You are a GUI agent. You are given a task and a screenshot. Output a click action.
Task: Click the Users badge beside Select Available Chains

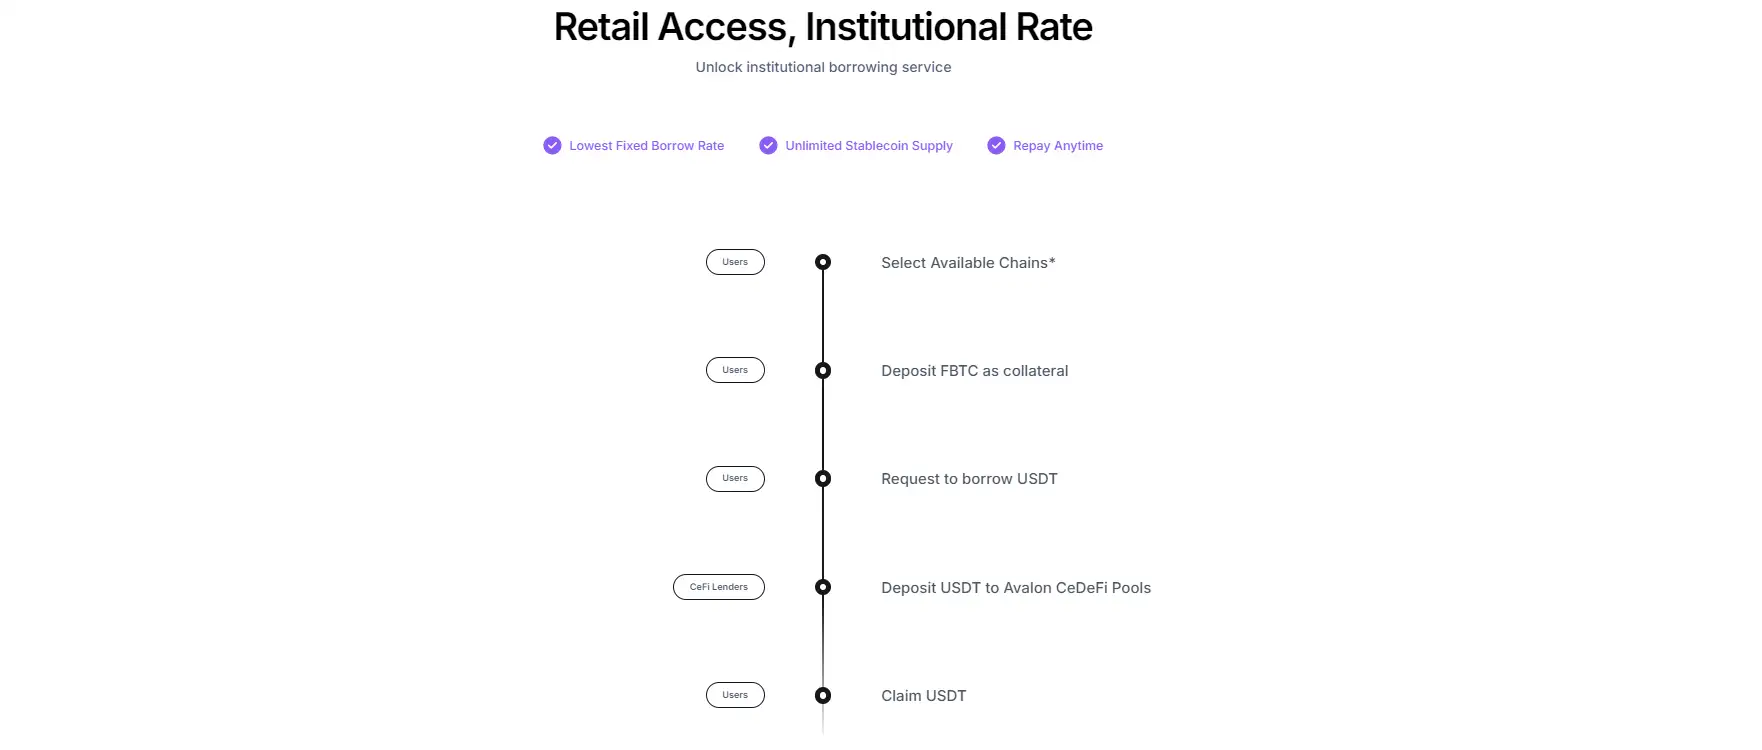[x=735, y=262]
